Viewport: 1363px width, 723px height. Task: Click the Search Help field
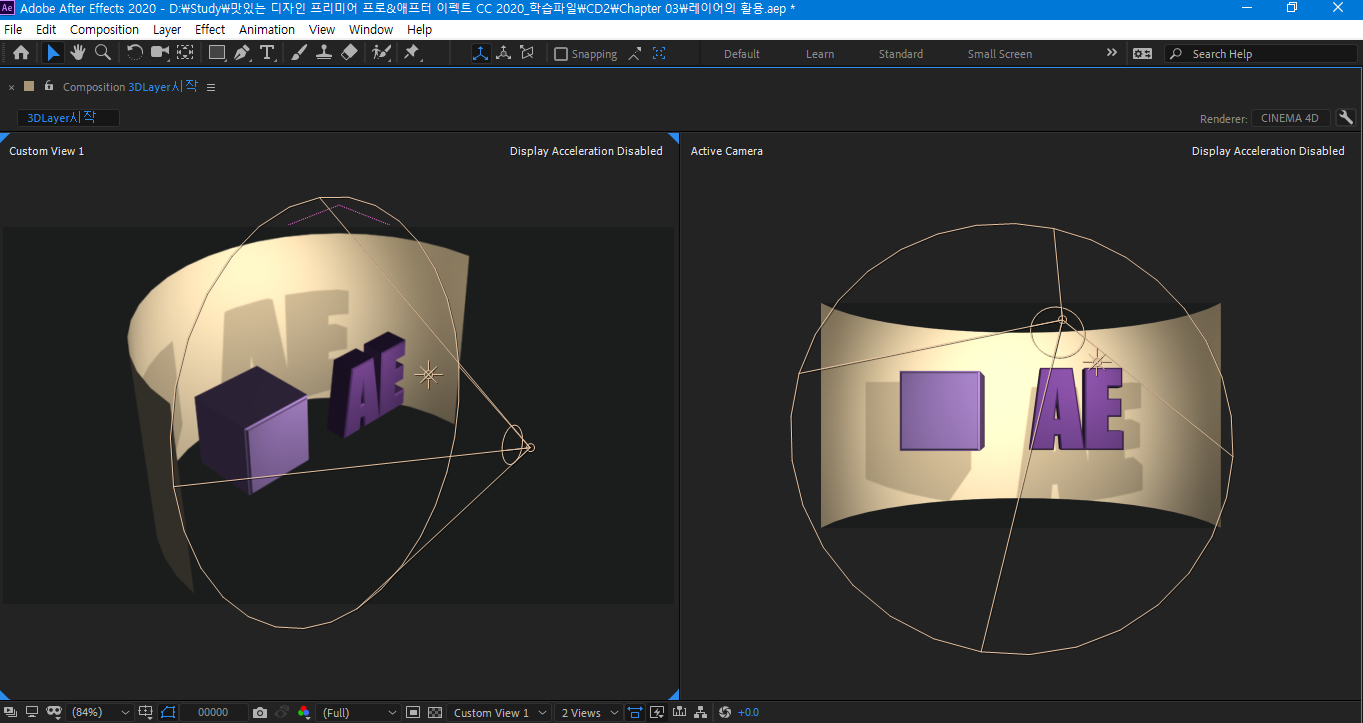[1260, 54]
